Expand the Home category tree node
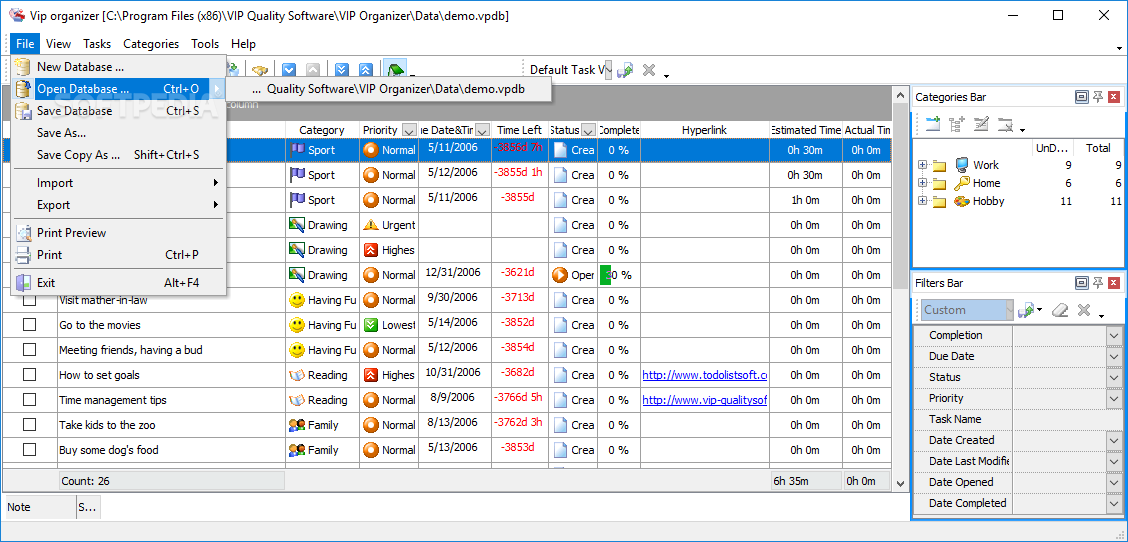 pos(923,183)
